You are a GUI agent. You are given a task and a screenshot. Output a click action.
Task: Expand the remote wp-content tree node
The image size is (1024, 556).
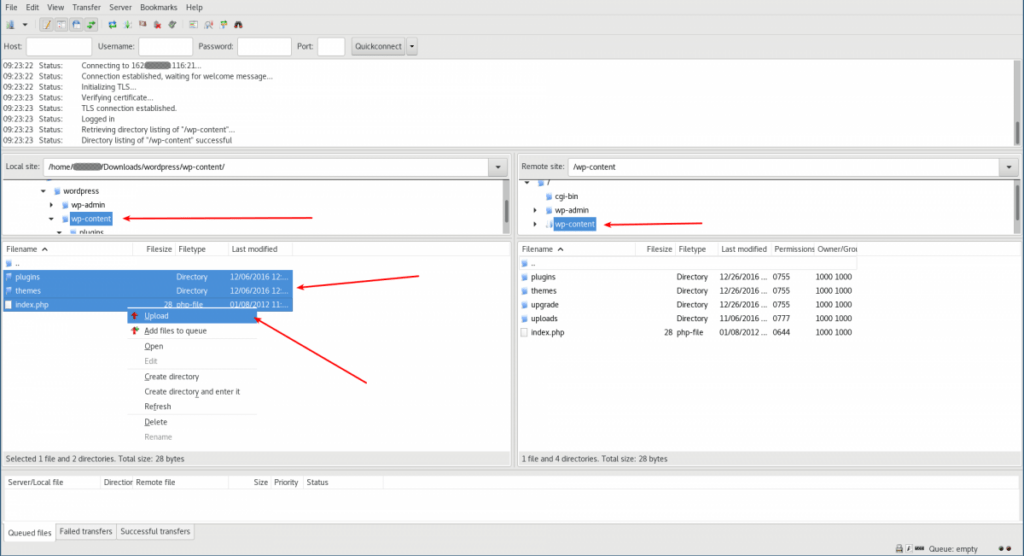535,224
